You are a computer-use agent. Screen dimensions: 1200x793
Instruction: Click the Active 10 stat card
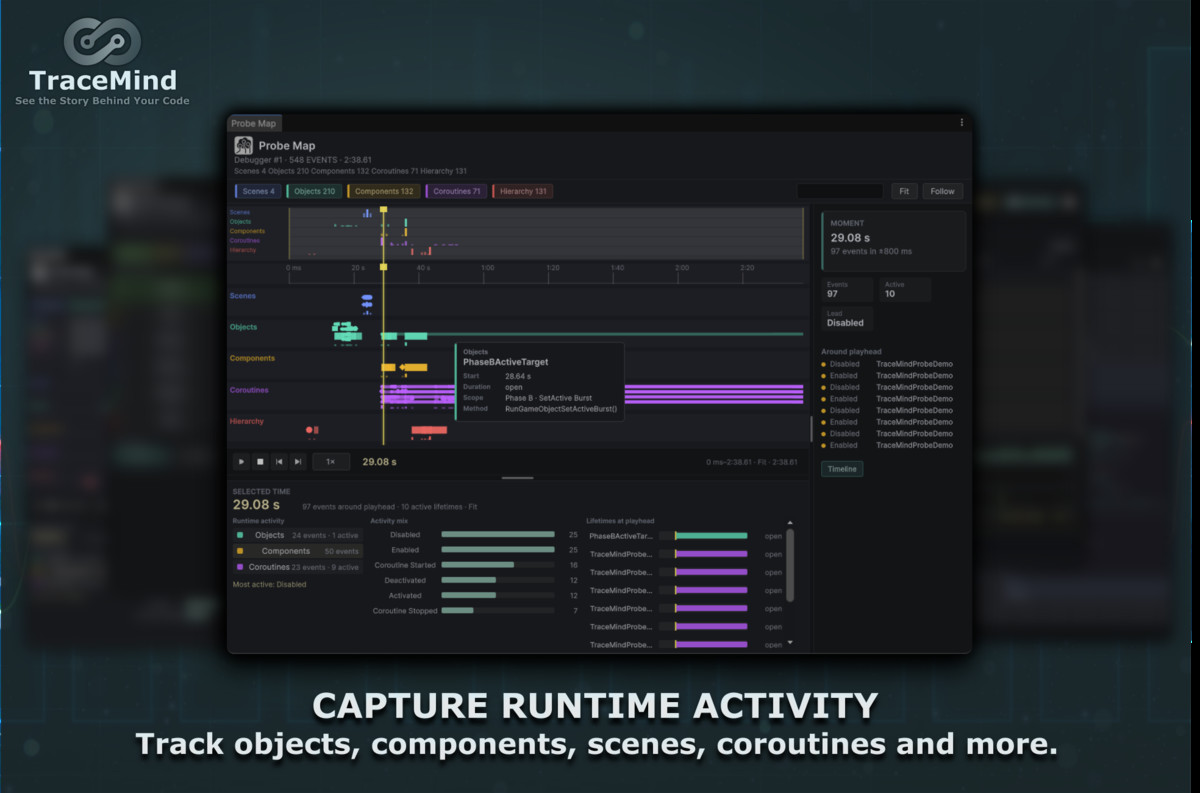click(904, 290)
